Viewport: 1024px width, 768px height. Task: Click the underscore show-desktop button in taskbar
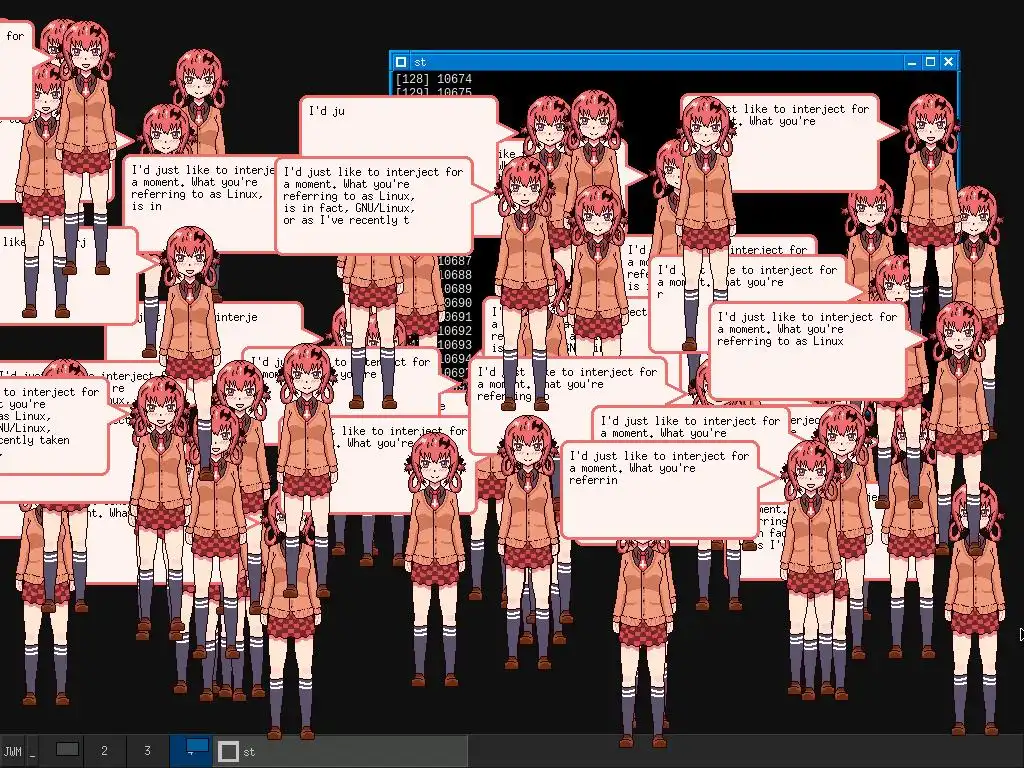(32, 751)
